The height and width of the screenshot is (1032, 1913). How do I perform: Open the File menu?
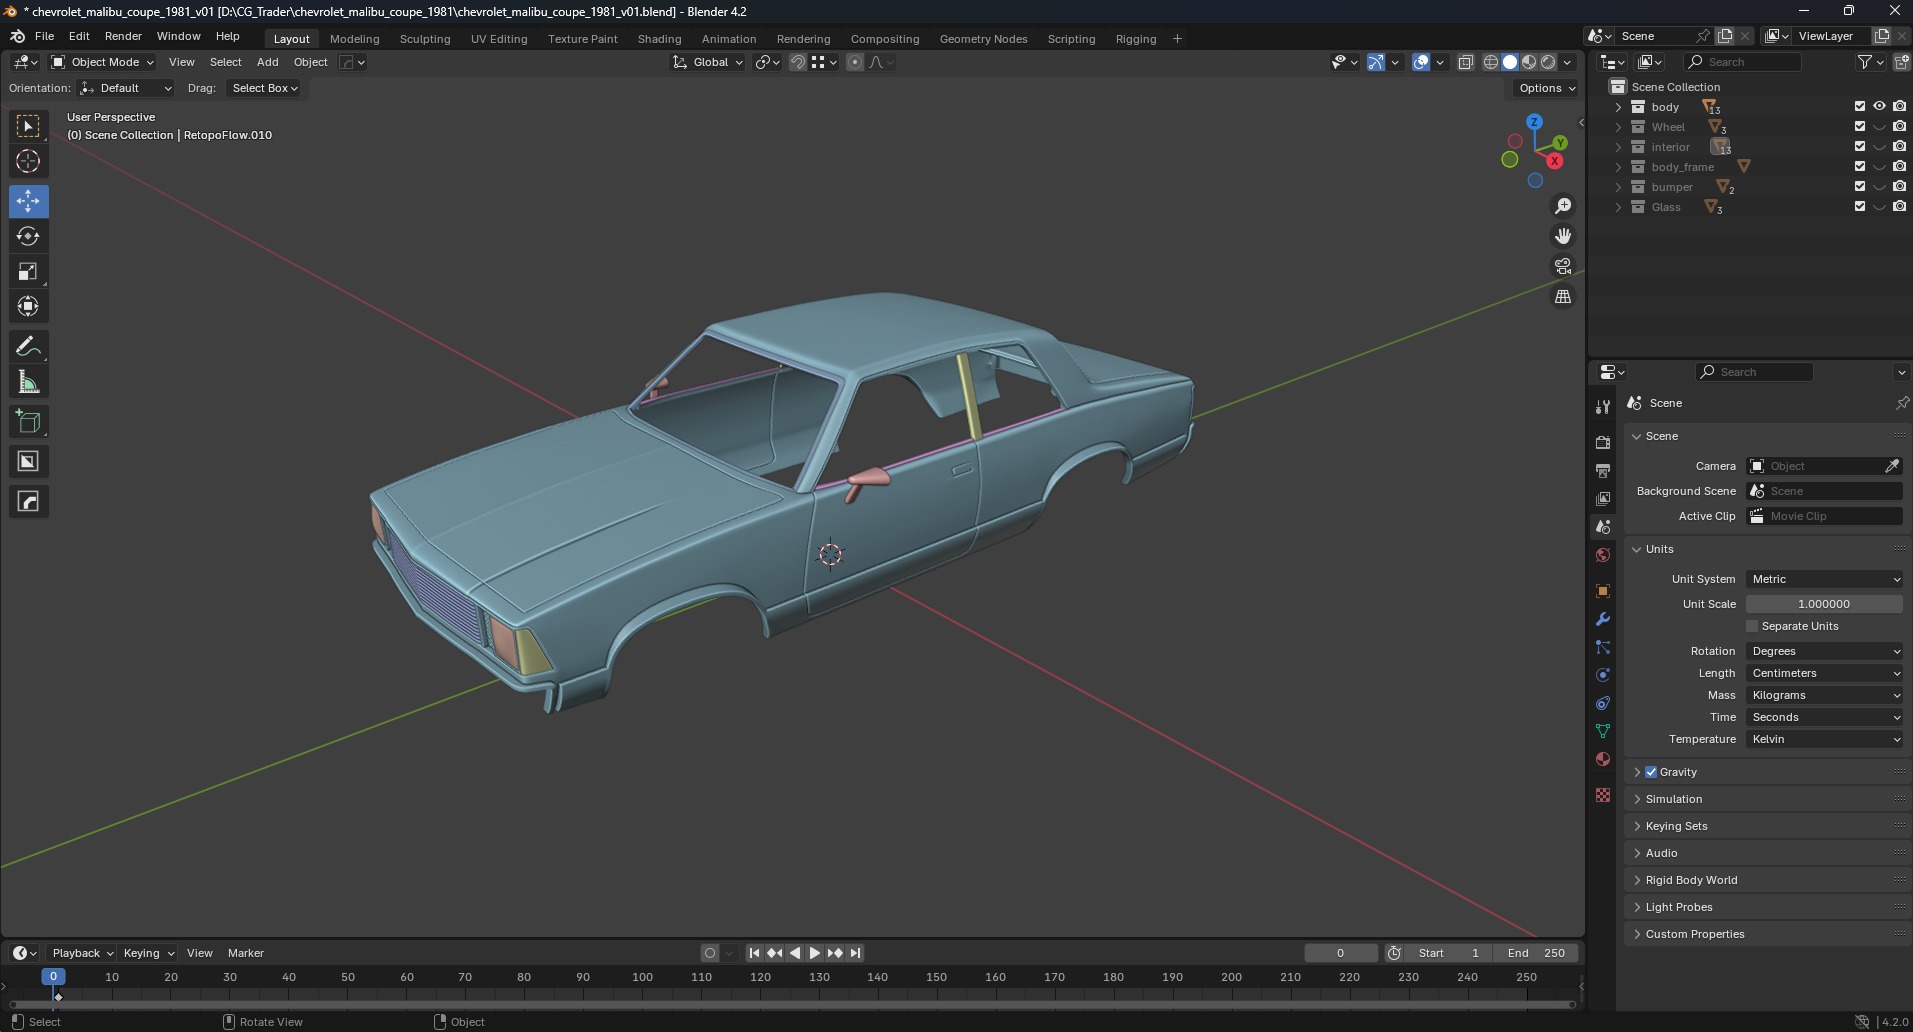click(x=44, y=36)
